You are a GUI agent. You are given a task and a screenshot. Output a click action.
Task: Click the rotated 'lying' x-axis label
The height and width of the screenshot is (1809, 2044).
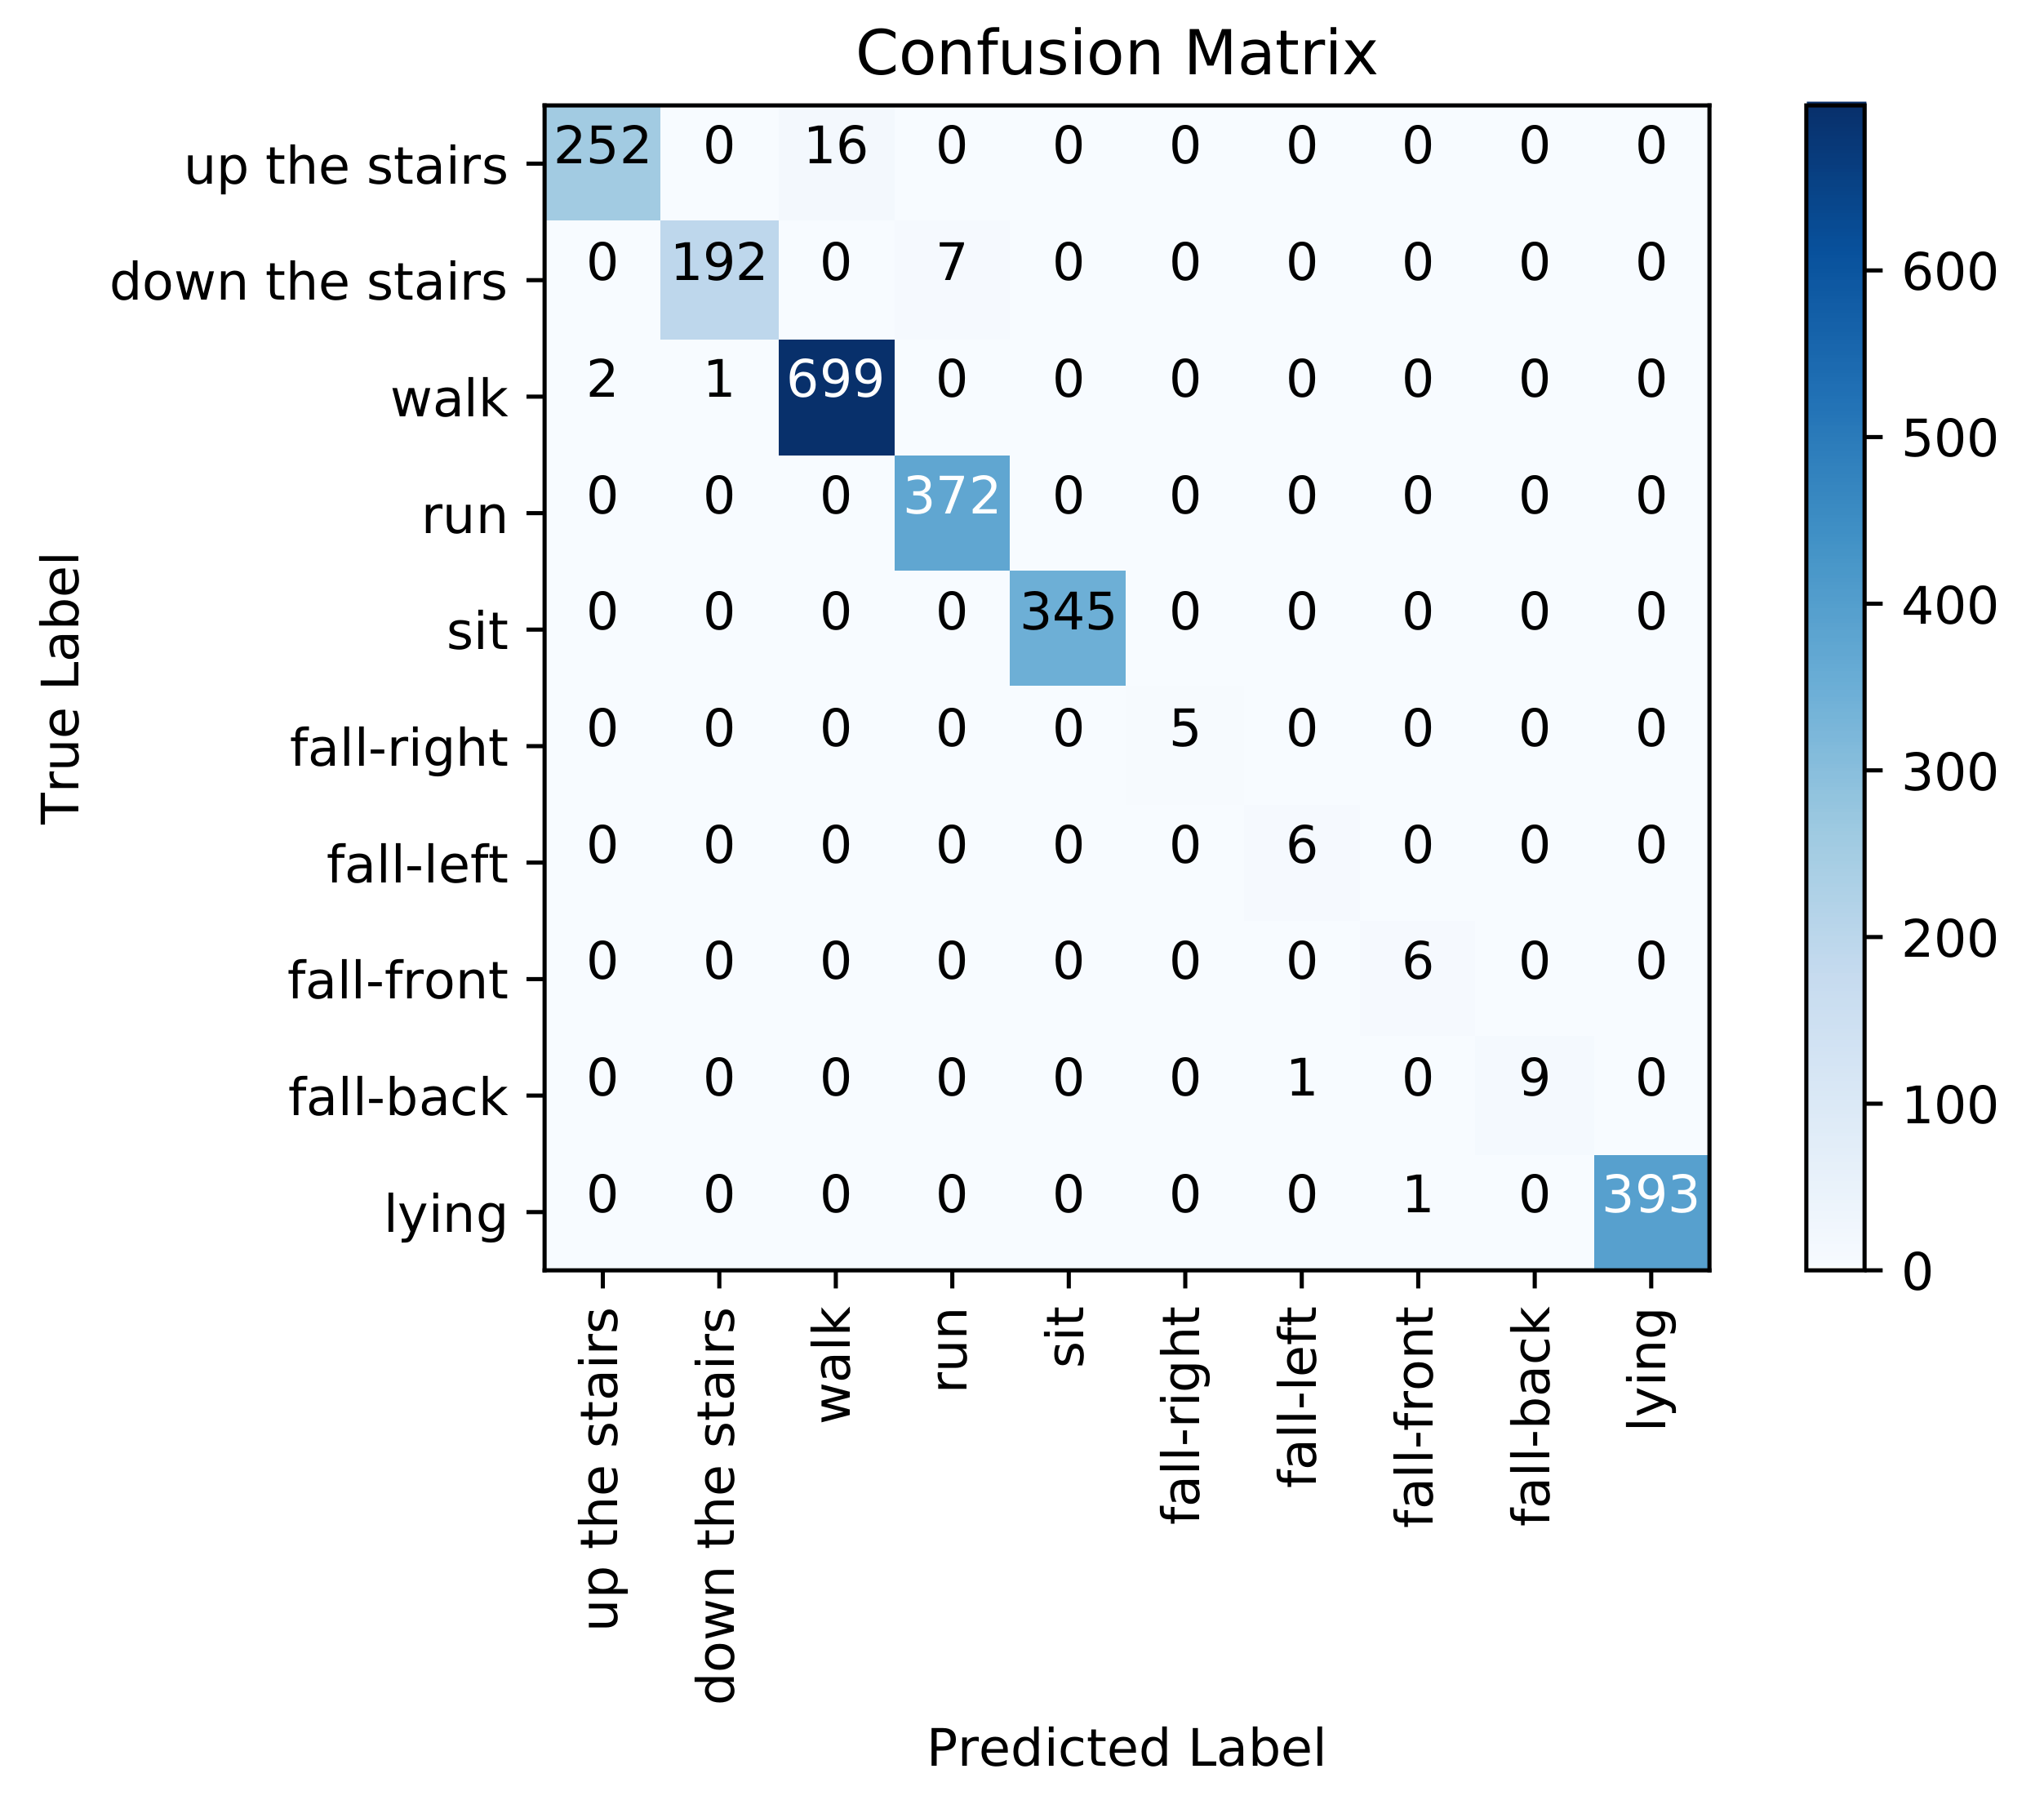pos(1650,1370)
